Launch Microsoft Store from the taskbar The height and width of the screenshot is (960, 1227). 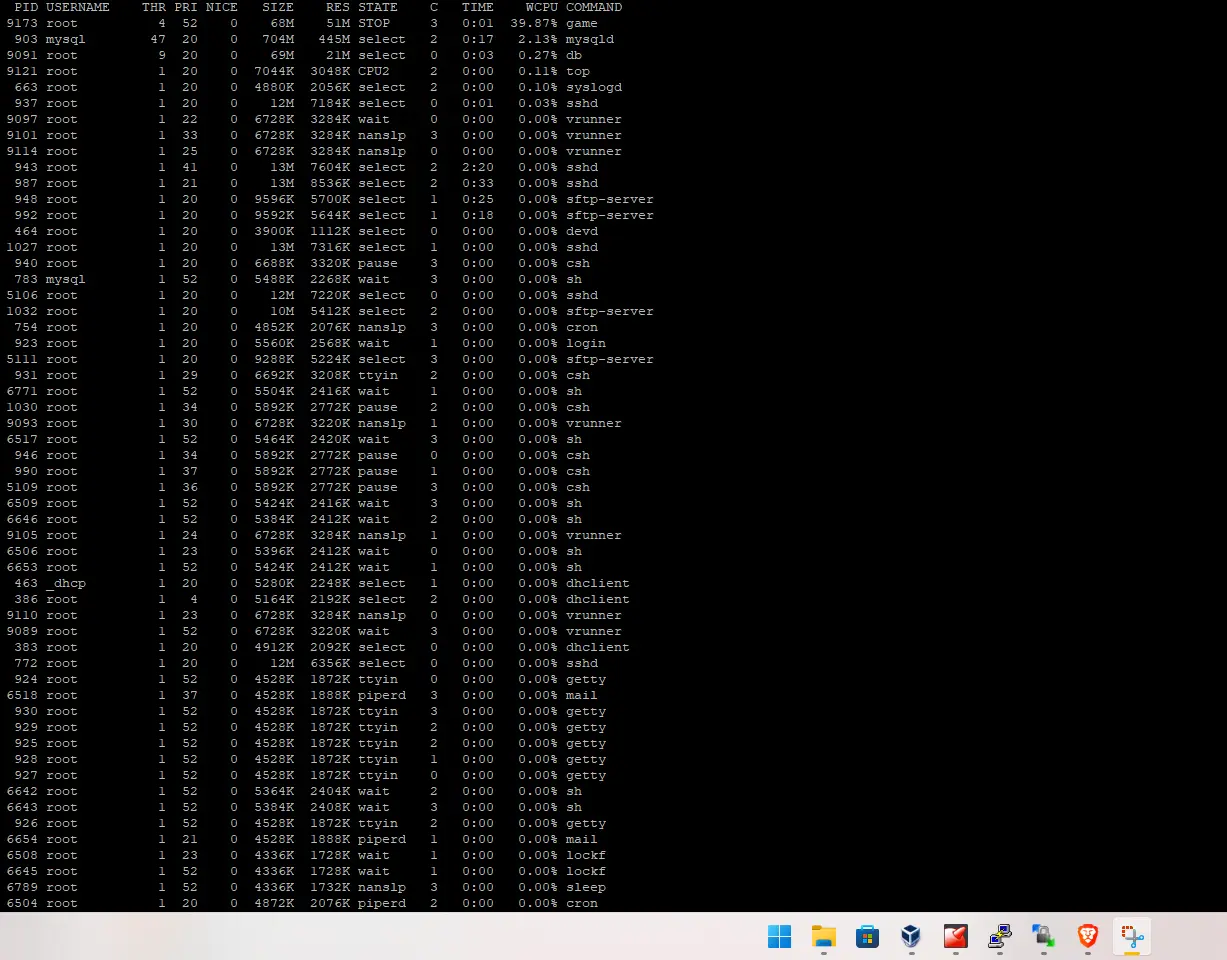(x=867, y=936)
